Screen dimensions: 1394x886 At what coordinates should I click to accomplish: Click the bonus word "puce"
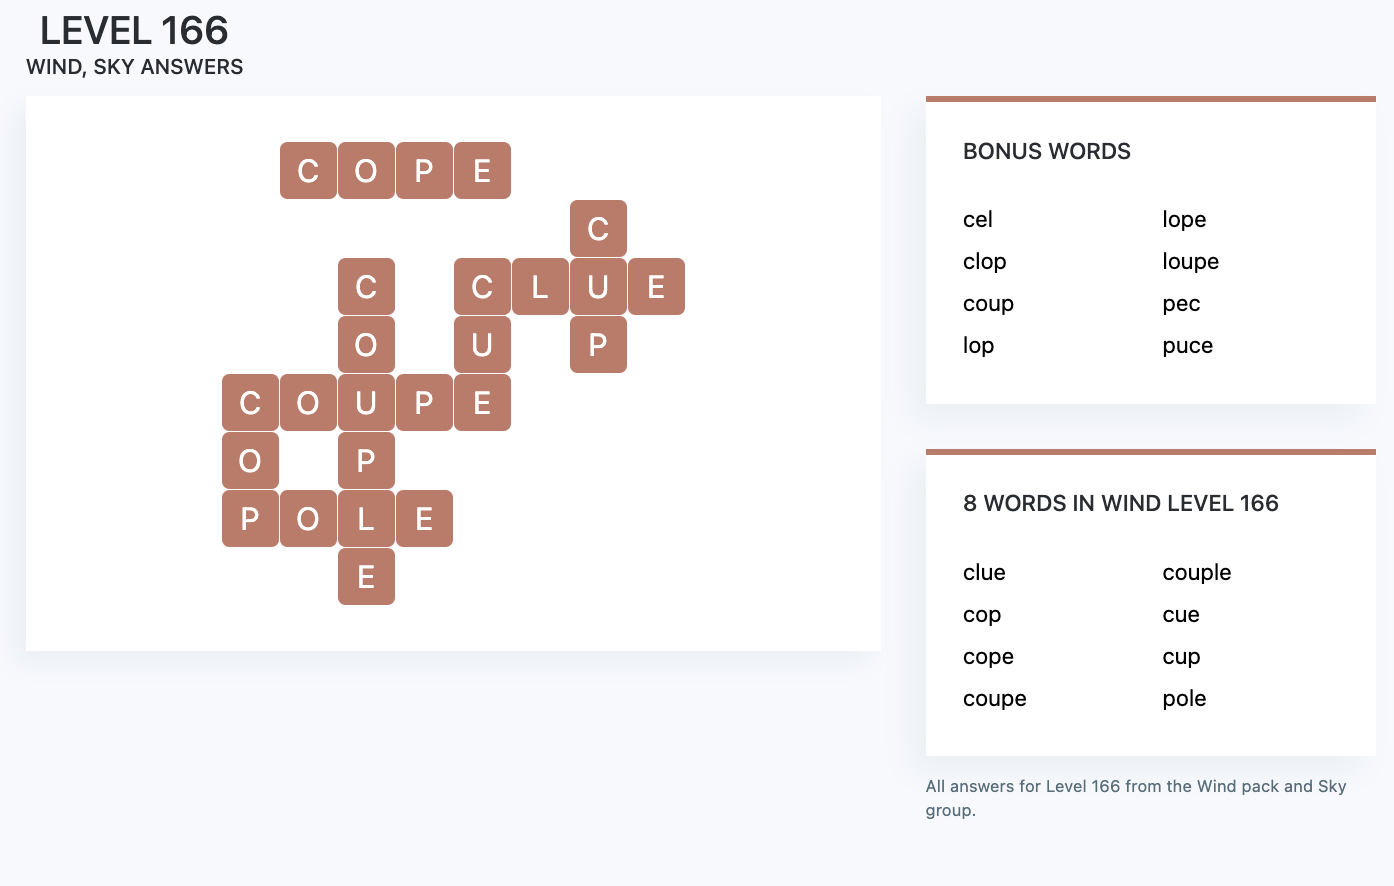[1187, 346]
